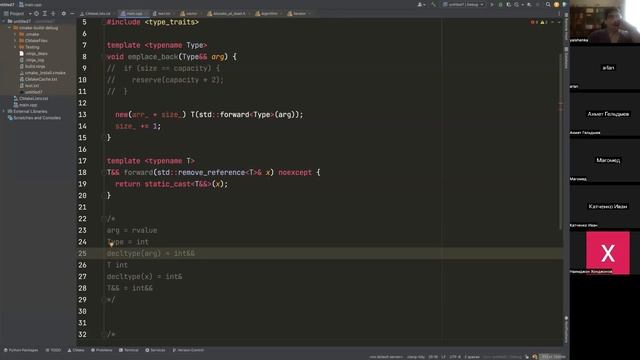
Task: Run with Coverage icon in toolbar
Action: [x=509, y=4]
